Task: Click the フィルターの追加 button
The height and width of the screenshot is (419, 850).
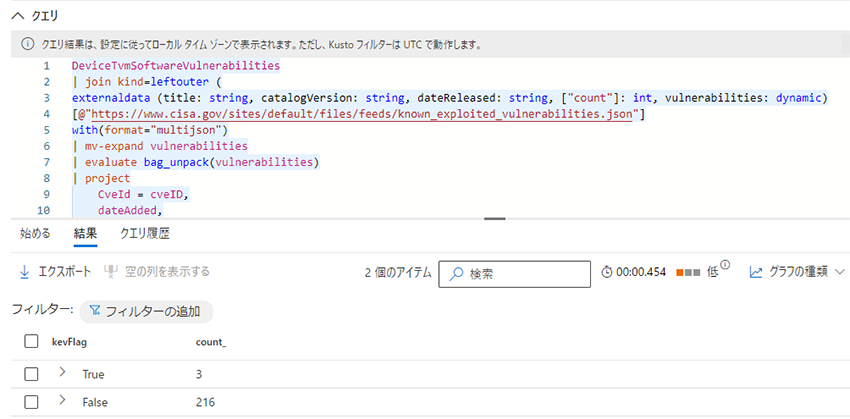Action: 145,311
